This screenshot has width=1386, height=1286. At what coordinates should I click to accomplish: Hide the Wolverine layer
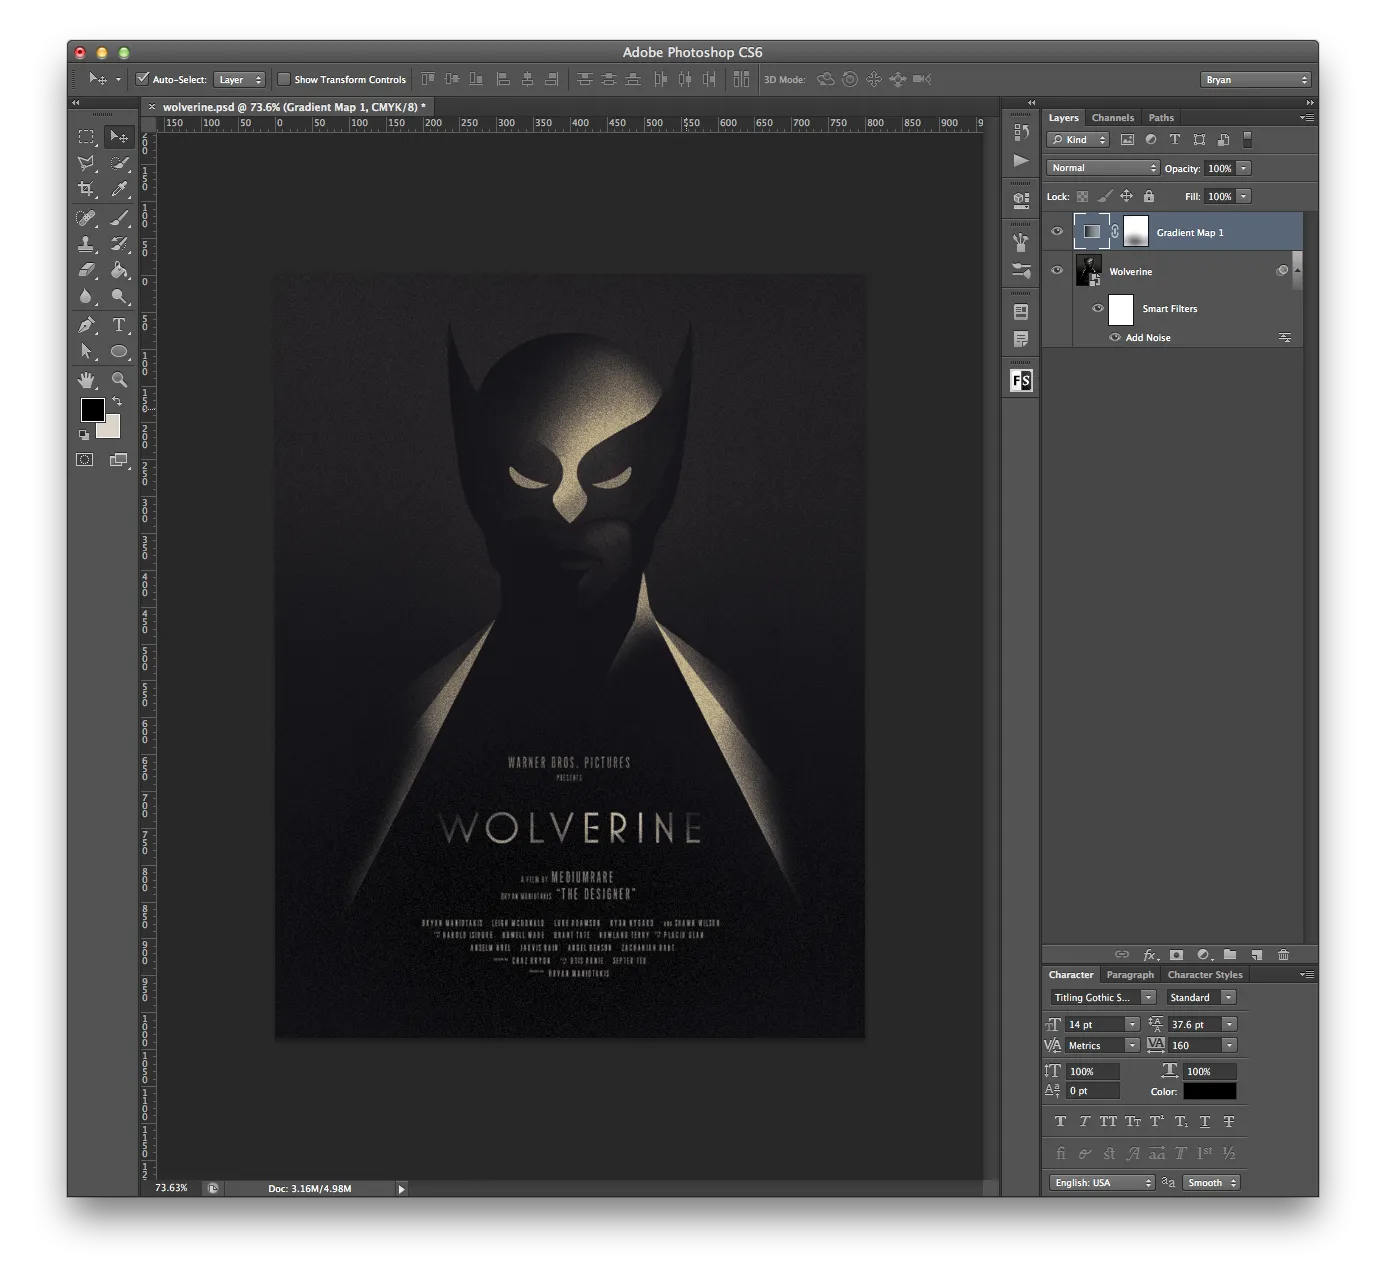pos(1057,271)
